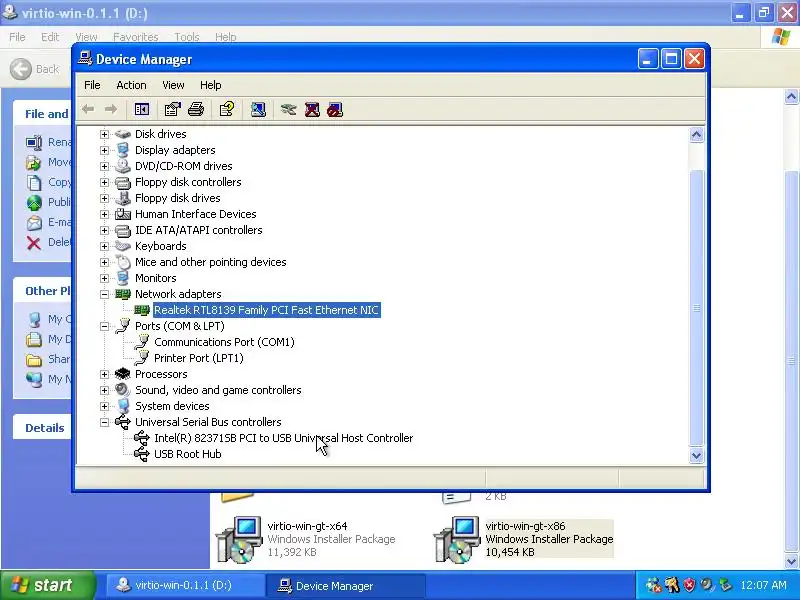
Task: Click the virtio-win-gt-x86 installer icon
Action: [457, 539]
